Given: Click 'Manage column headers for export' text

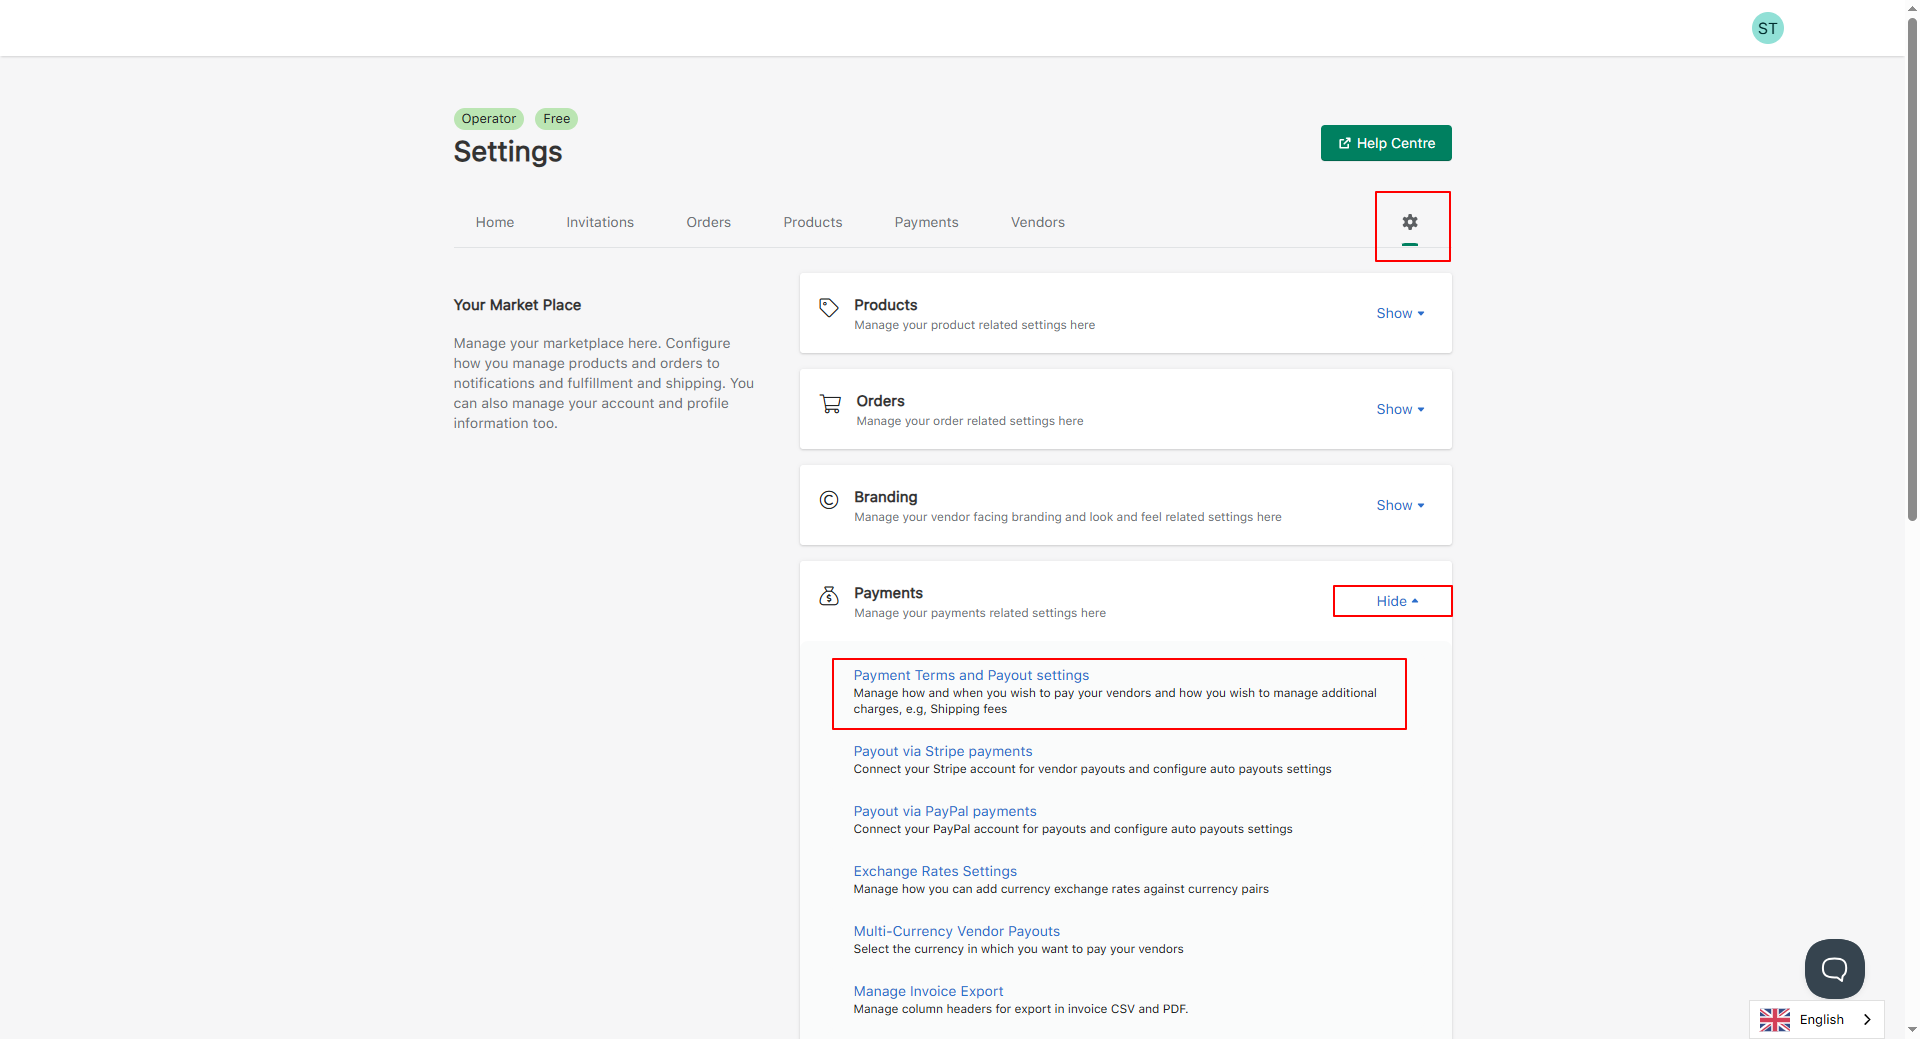Looking at the screenshot, I should pos(1021,1009).
